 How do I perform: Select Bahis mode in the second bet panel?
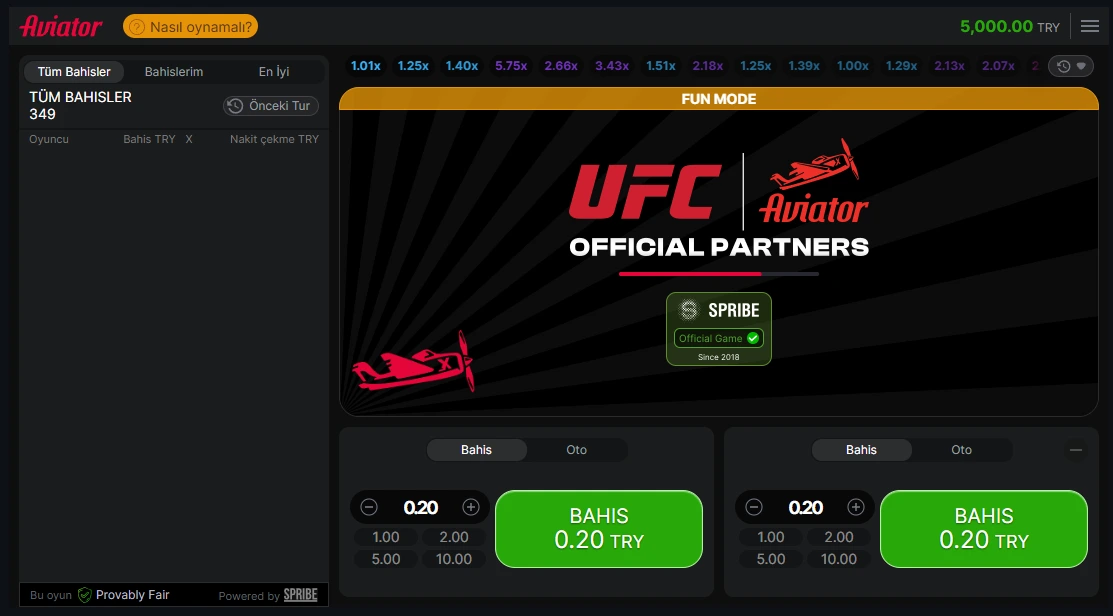pyautogui.click(x=861, y=450)
